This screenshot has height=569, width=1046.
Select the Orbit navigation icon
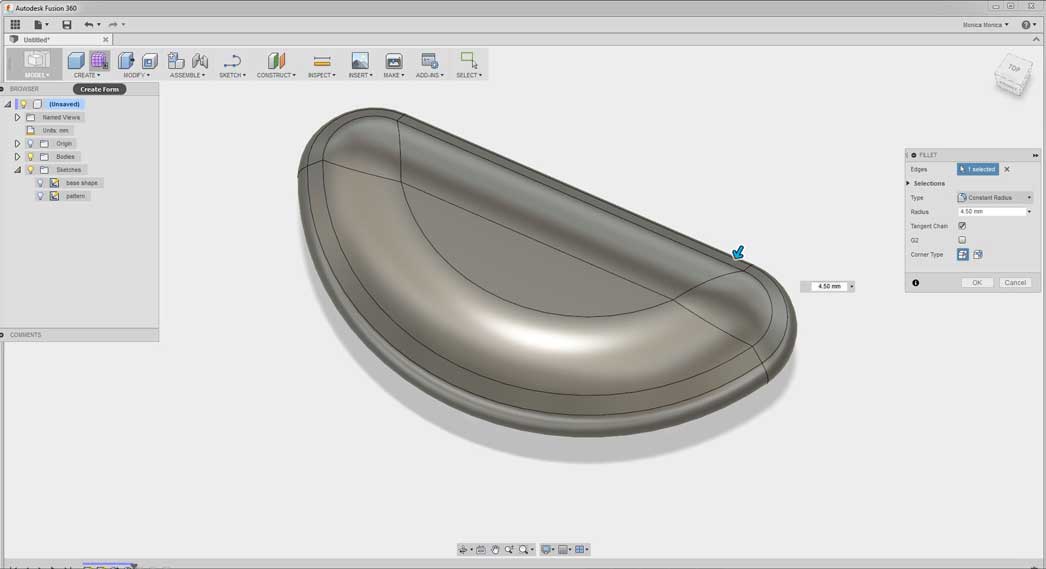point(462,550)
